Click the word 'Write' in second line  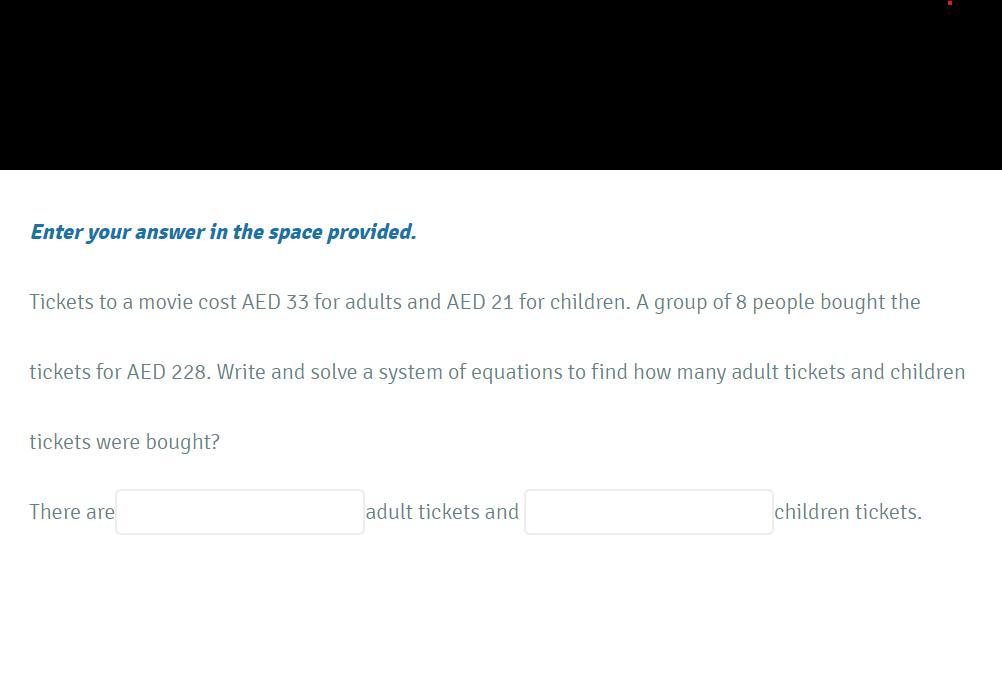[x=241, y=372]
